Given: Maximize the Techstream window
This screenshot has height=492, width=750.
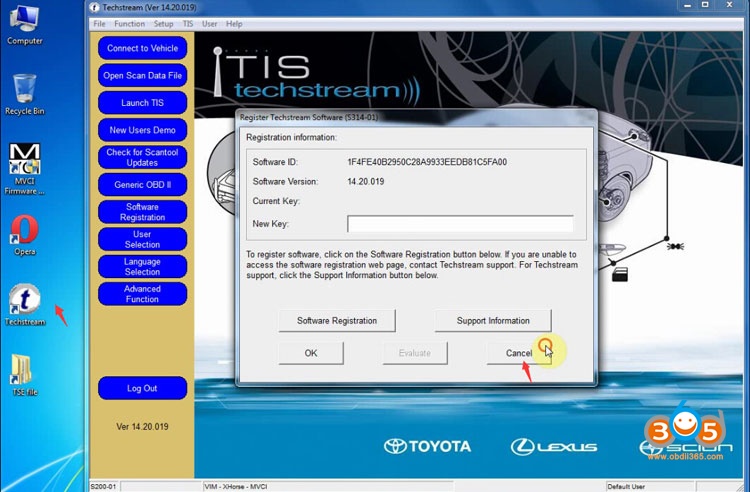Looking at the screenshot, I should [705, 5].
